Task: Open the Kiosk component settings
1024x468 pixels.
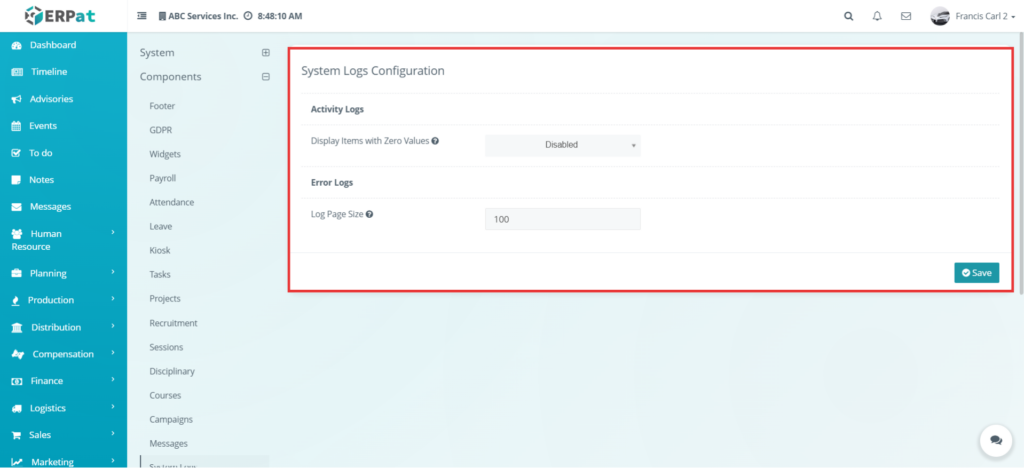Action: (x=159, y=251)
